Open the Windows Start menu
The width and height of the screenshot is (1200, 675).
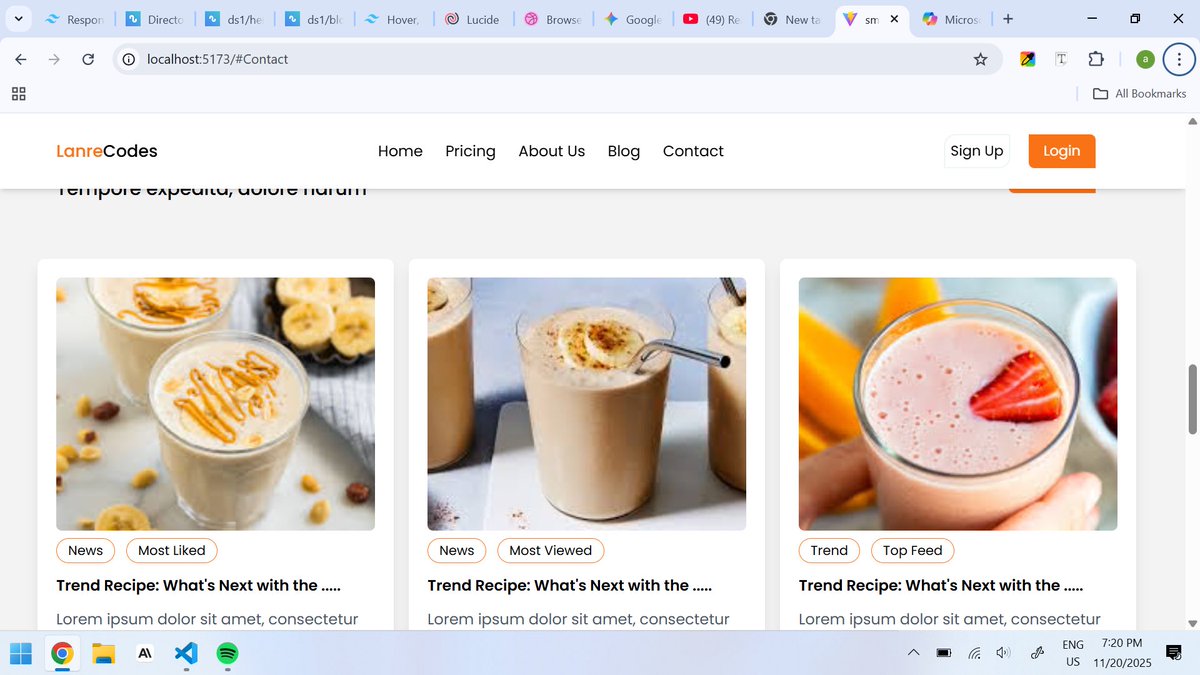(x=21, y=653)
